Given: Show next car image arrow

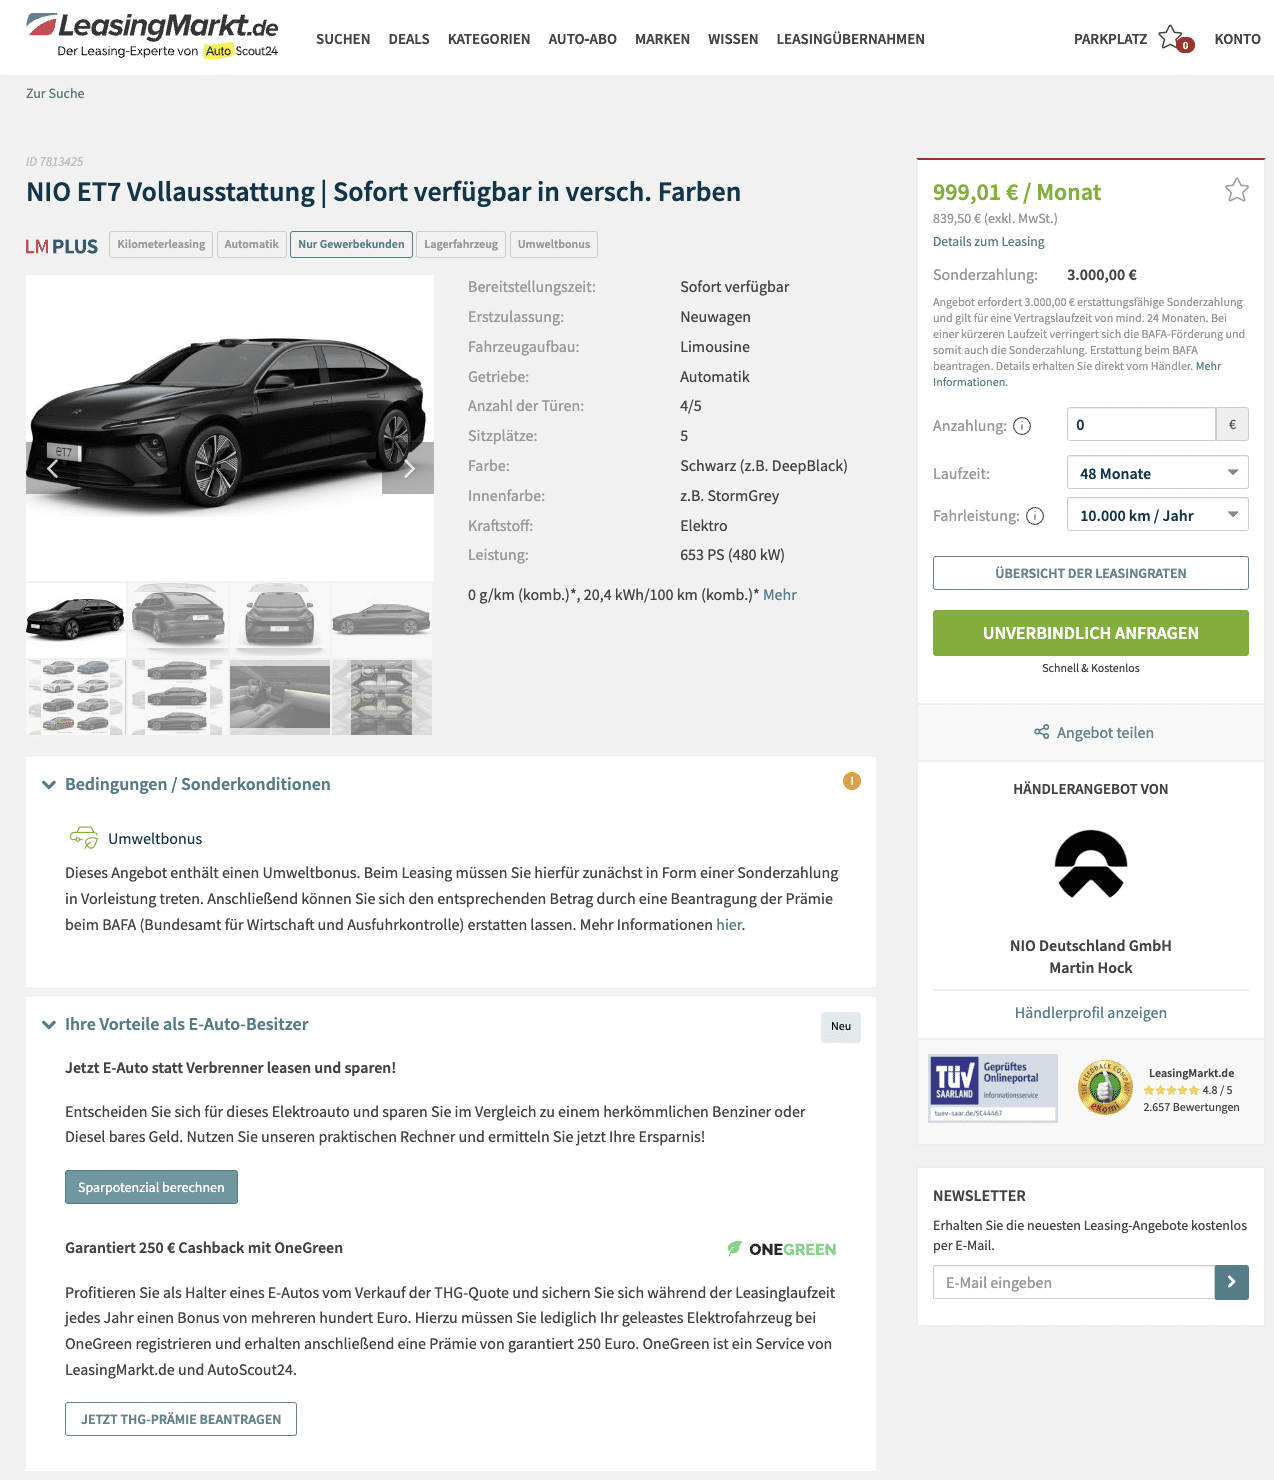Looking at the screenshot, I should pyautogui.click(x=408, y=468).
